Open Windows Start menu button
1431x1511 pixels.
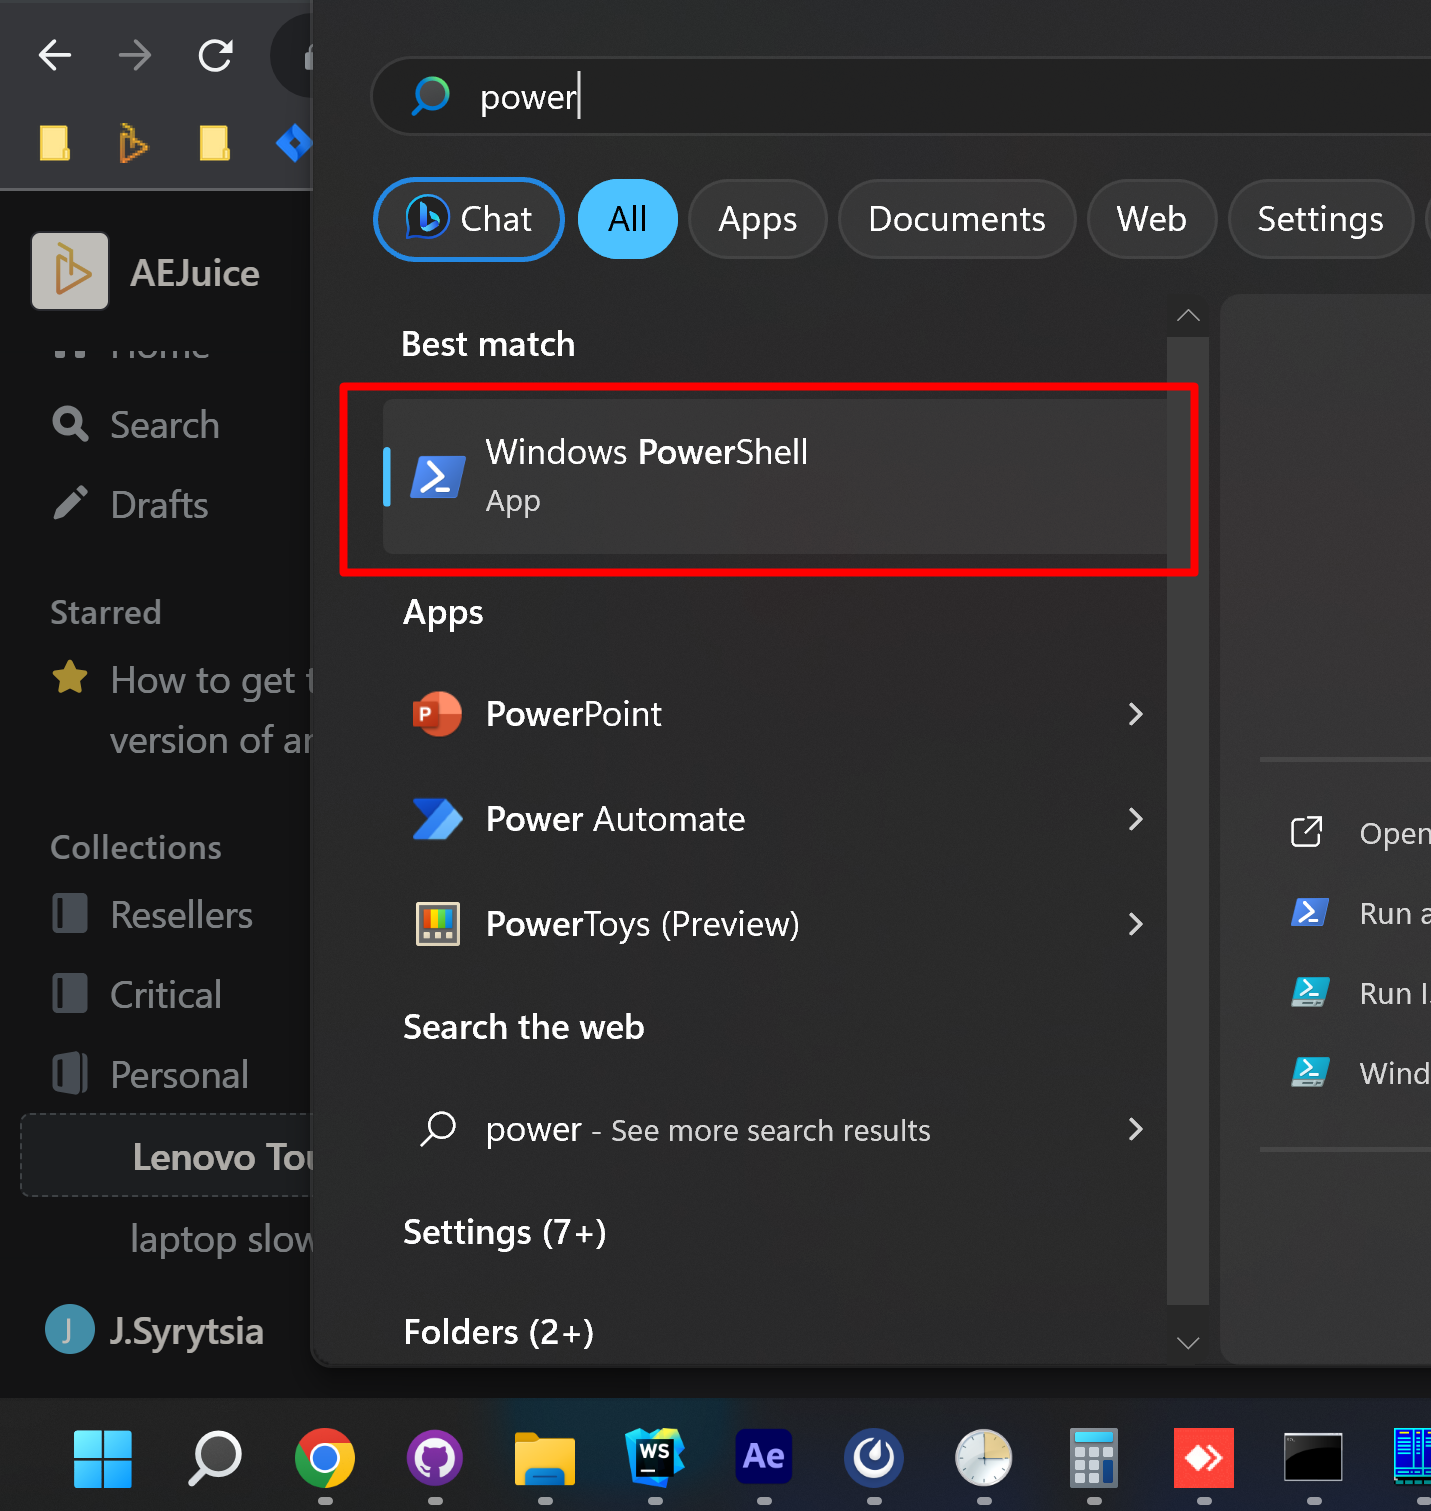[103, 1458]
